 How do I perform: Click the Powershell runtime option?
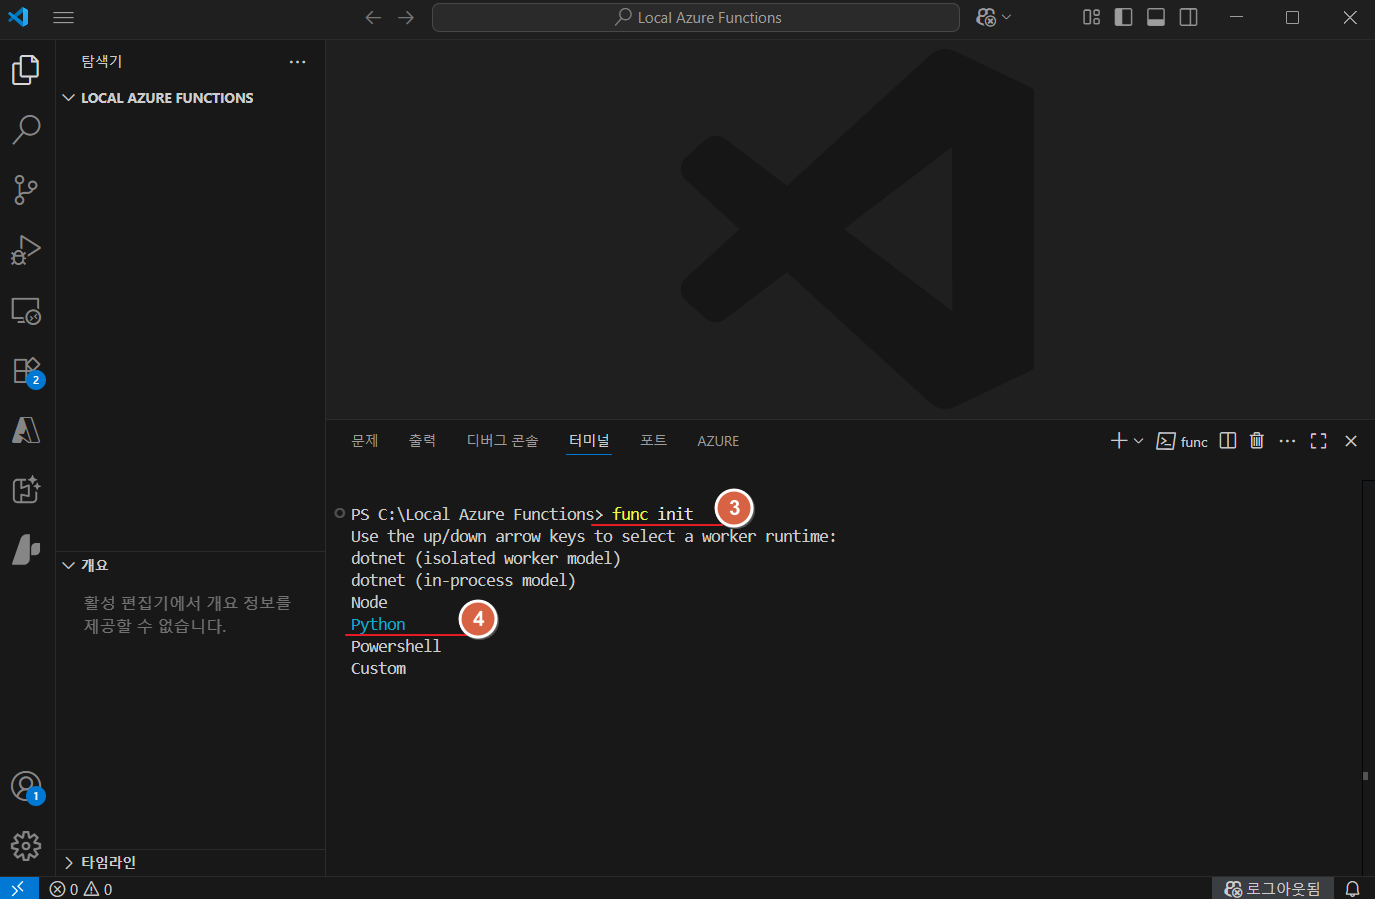coord(396,646)
